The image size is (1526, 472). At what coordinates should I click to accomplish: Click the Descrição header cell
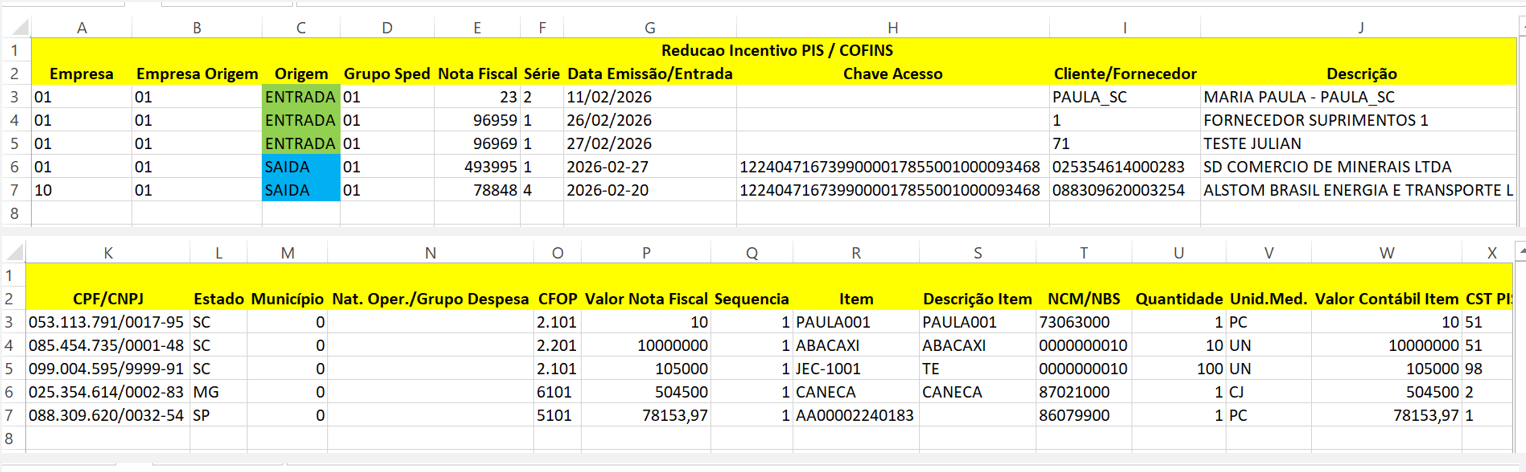coord(1361,74)
